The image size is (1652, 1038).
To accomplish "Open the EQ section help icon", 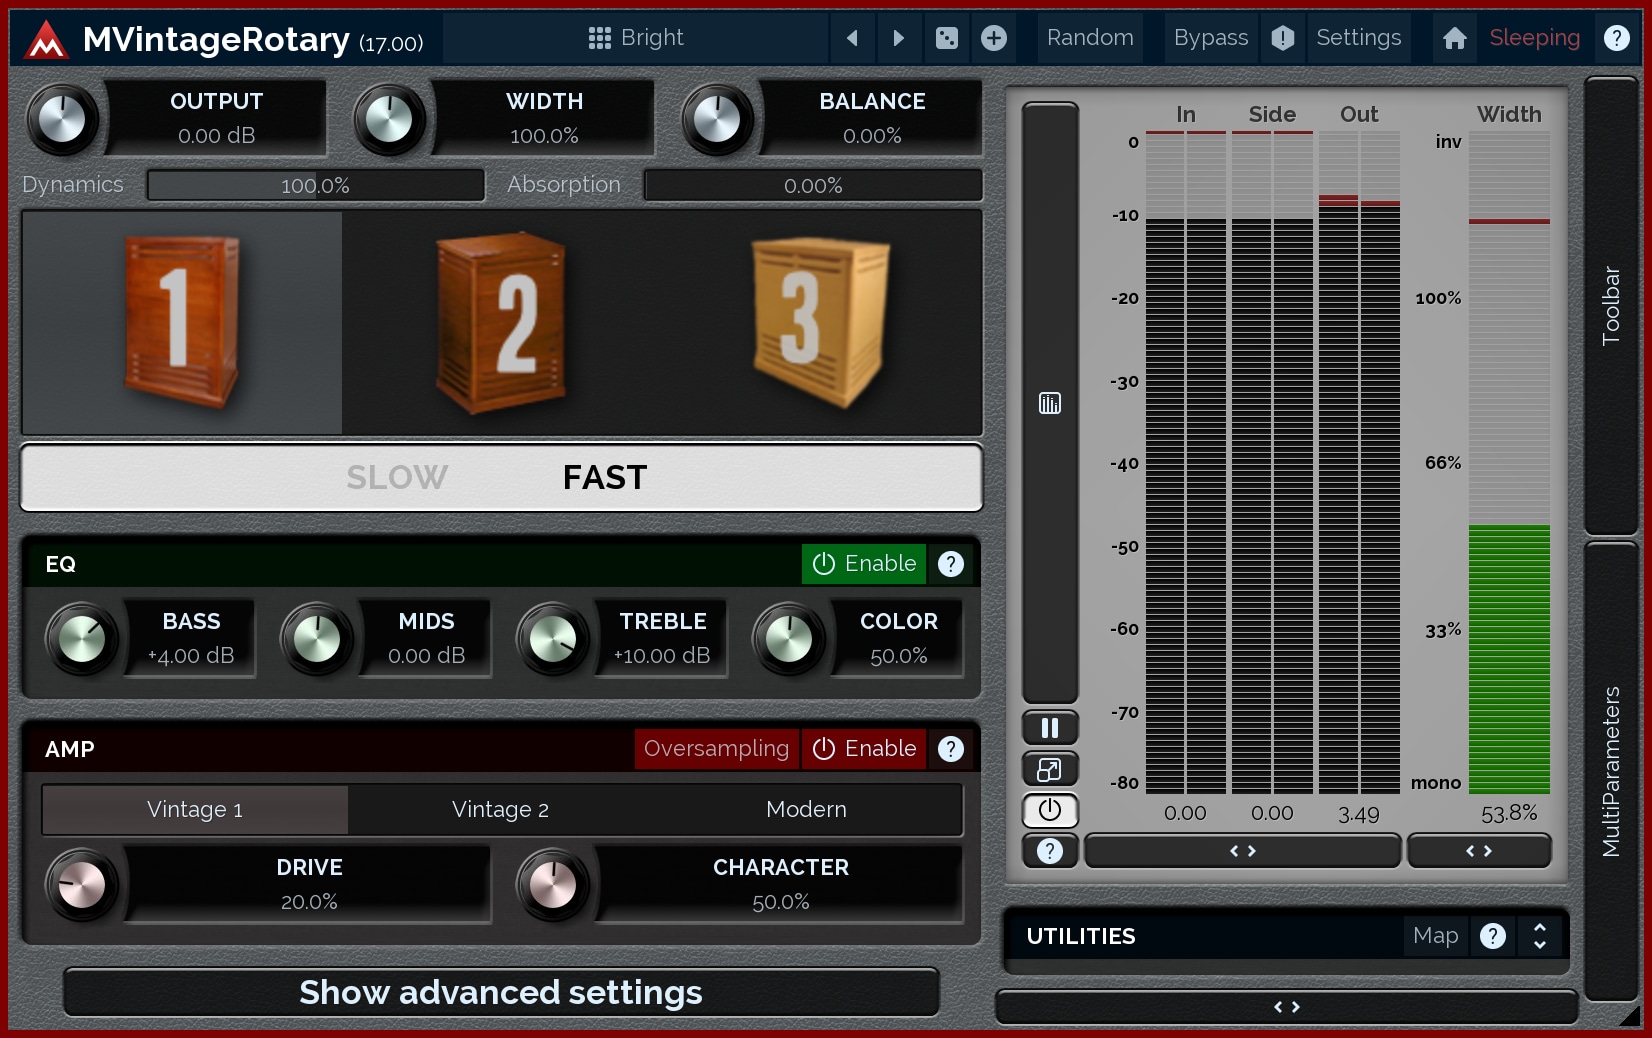I will 950,564.
